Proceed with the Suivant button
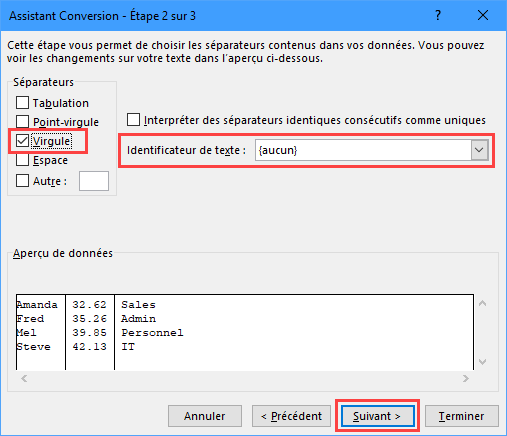The height and width of the screenshot is (436, 507). pyautogui.click(x=377, y=416)
